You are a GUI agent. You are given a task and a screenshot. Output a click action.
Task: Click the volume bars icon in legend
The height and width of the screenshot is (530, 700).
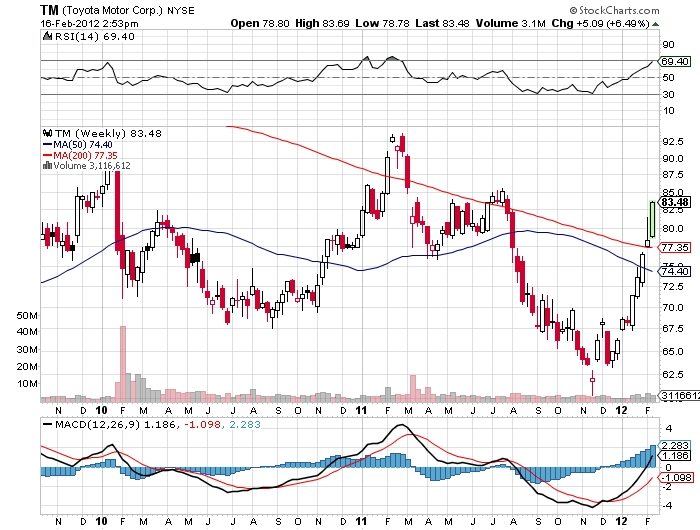pyautogui.click(x=47, y=166)
